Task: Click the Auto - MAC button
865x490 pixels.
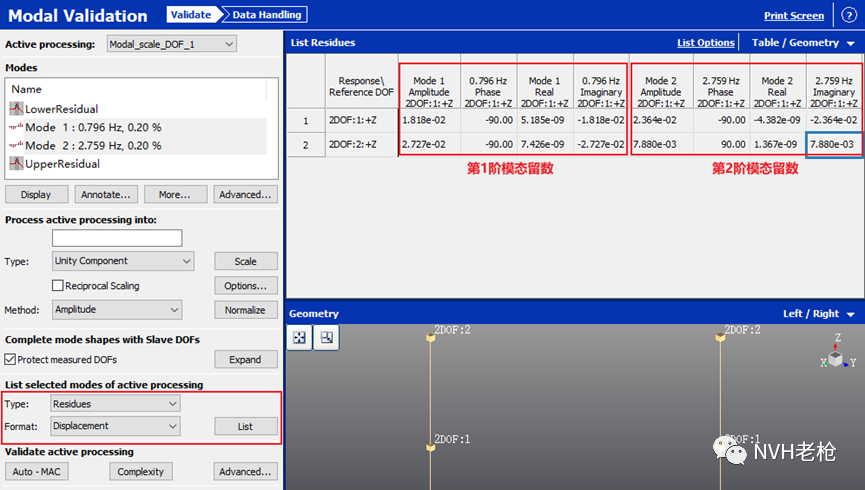Action: (x=37, y=471)
